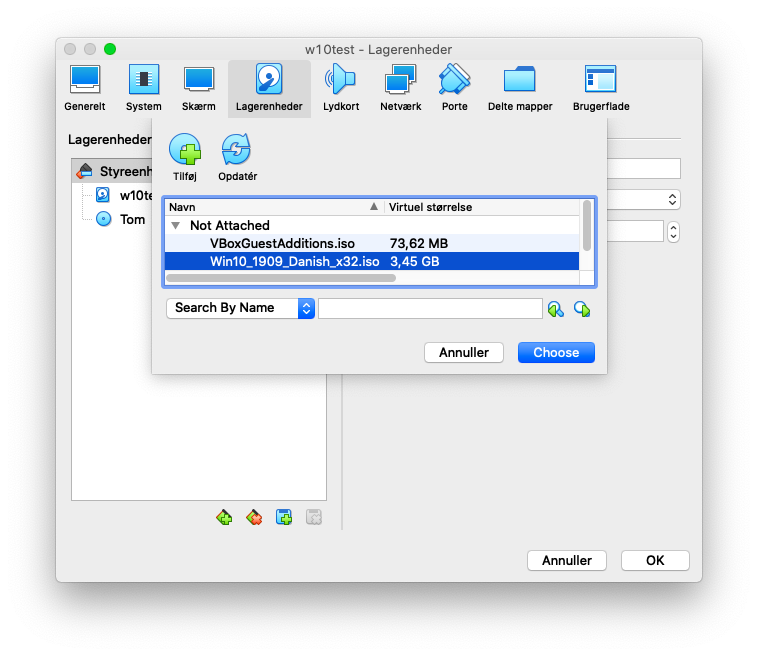Open the Search By Name dropdown

[x=240, y=308]
